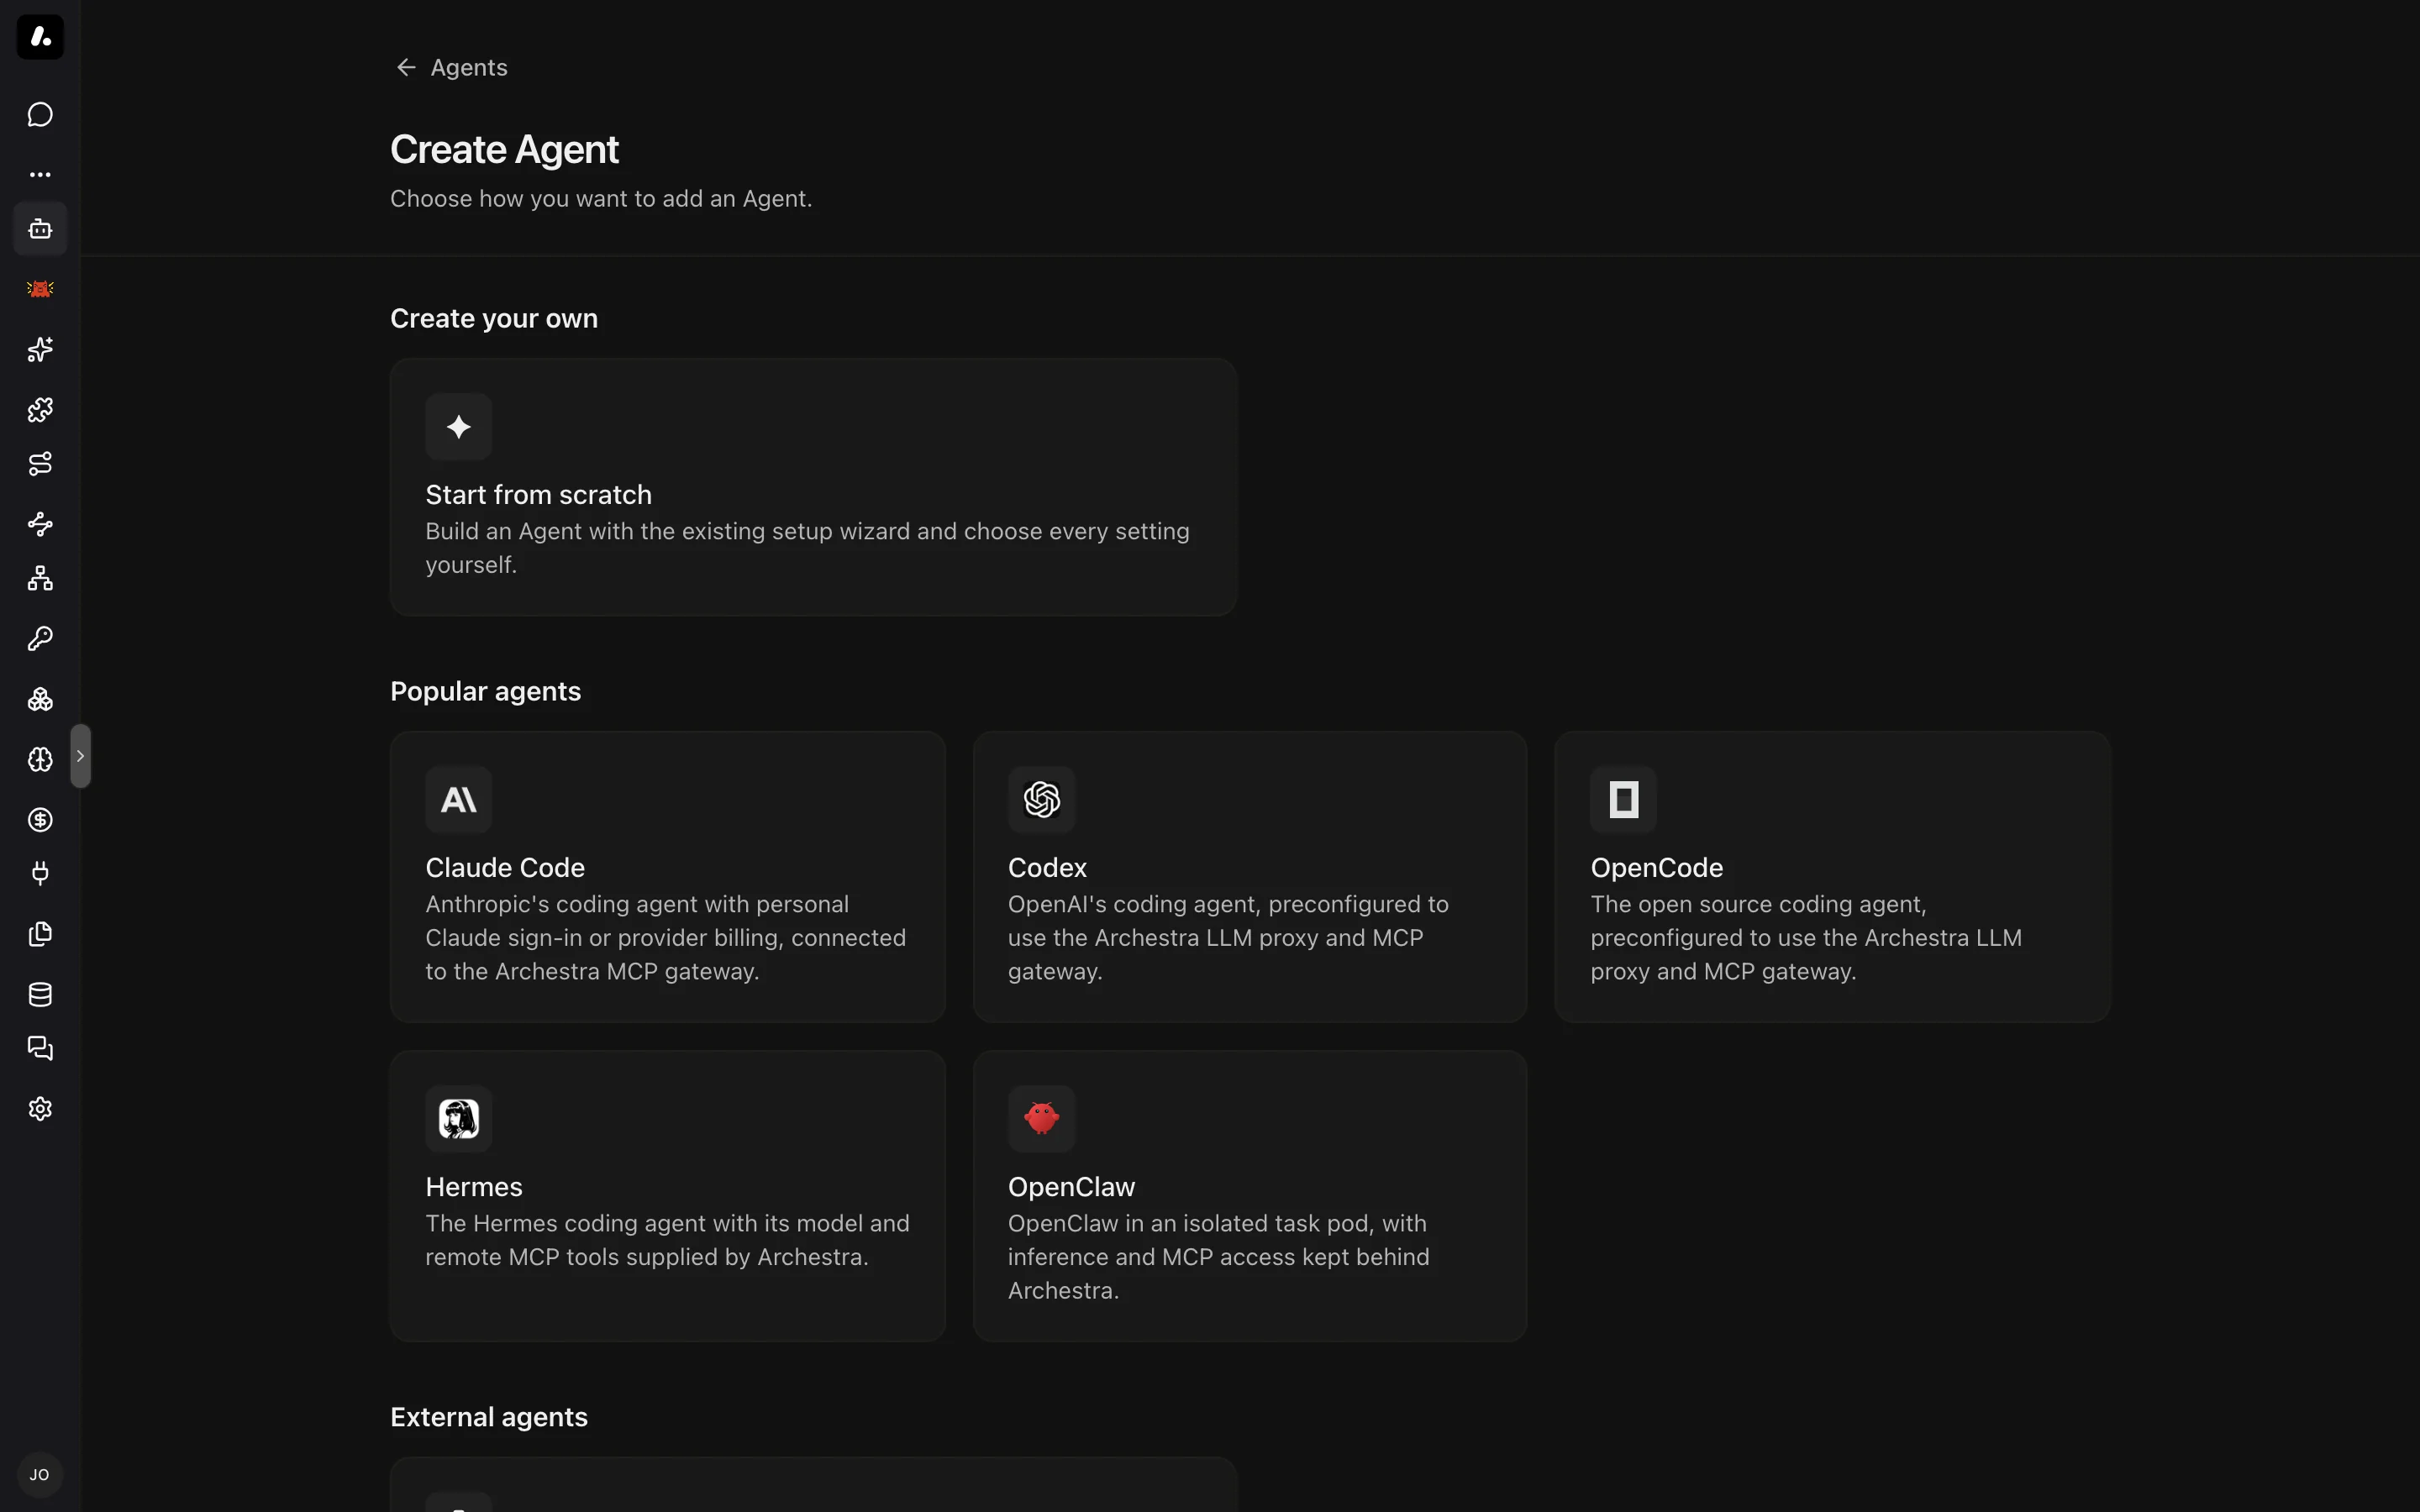Click 'OpenClaw in an isolated task pod' description

click(1218, 1257)
